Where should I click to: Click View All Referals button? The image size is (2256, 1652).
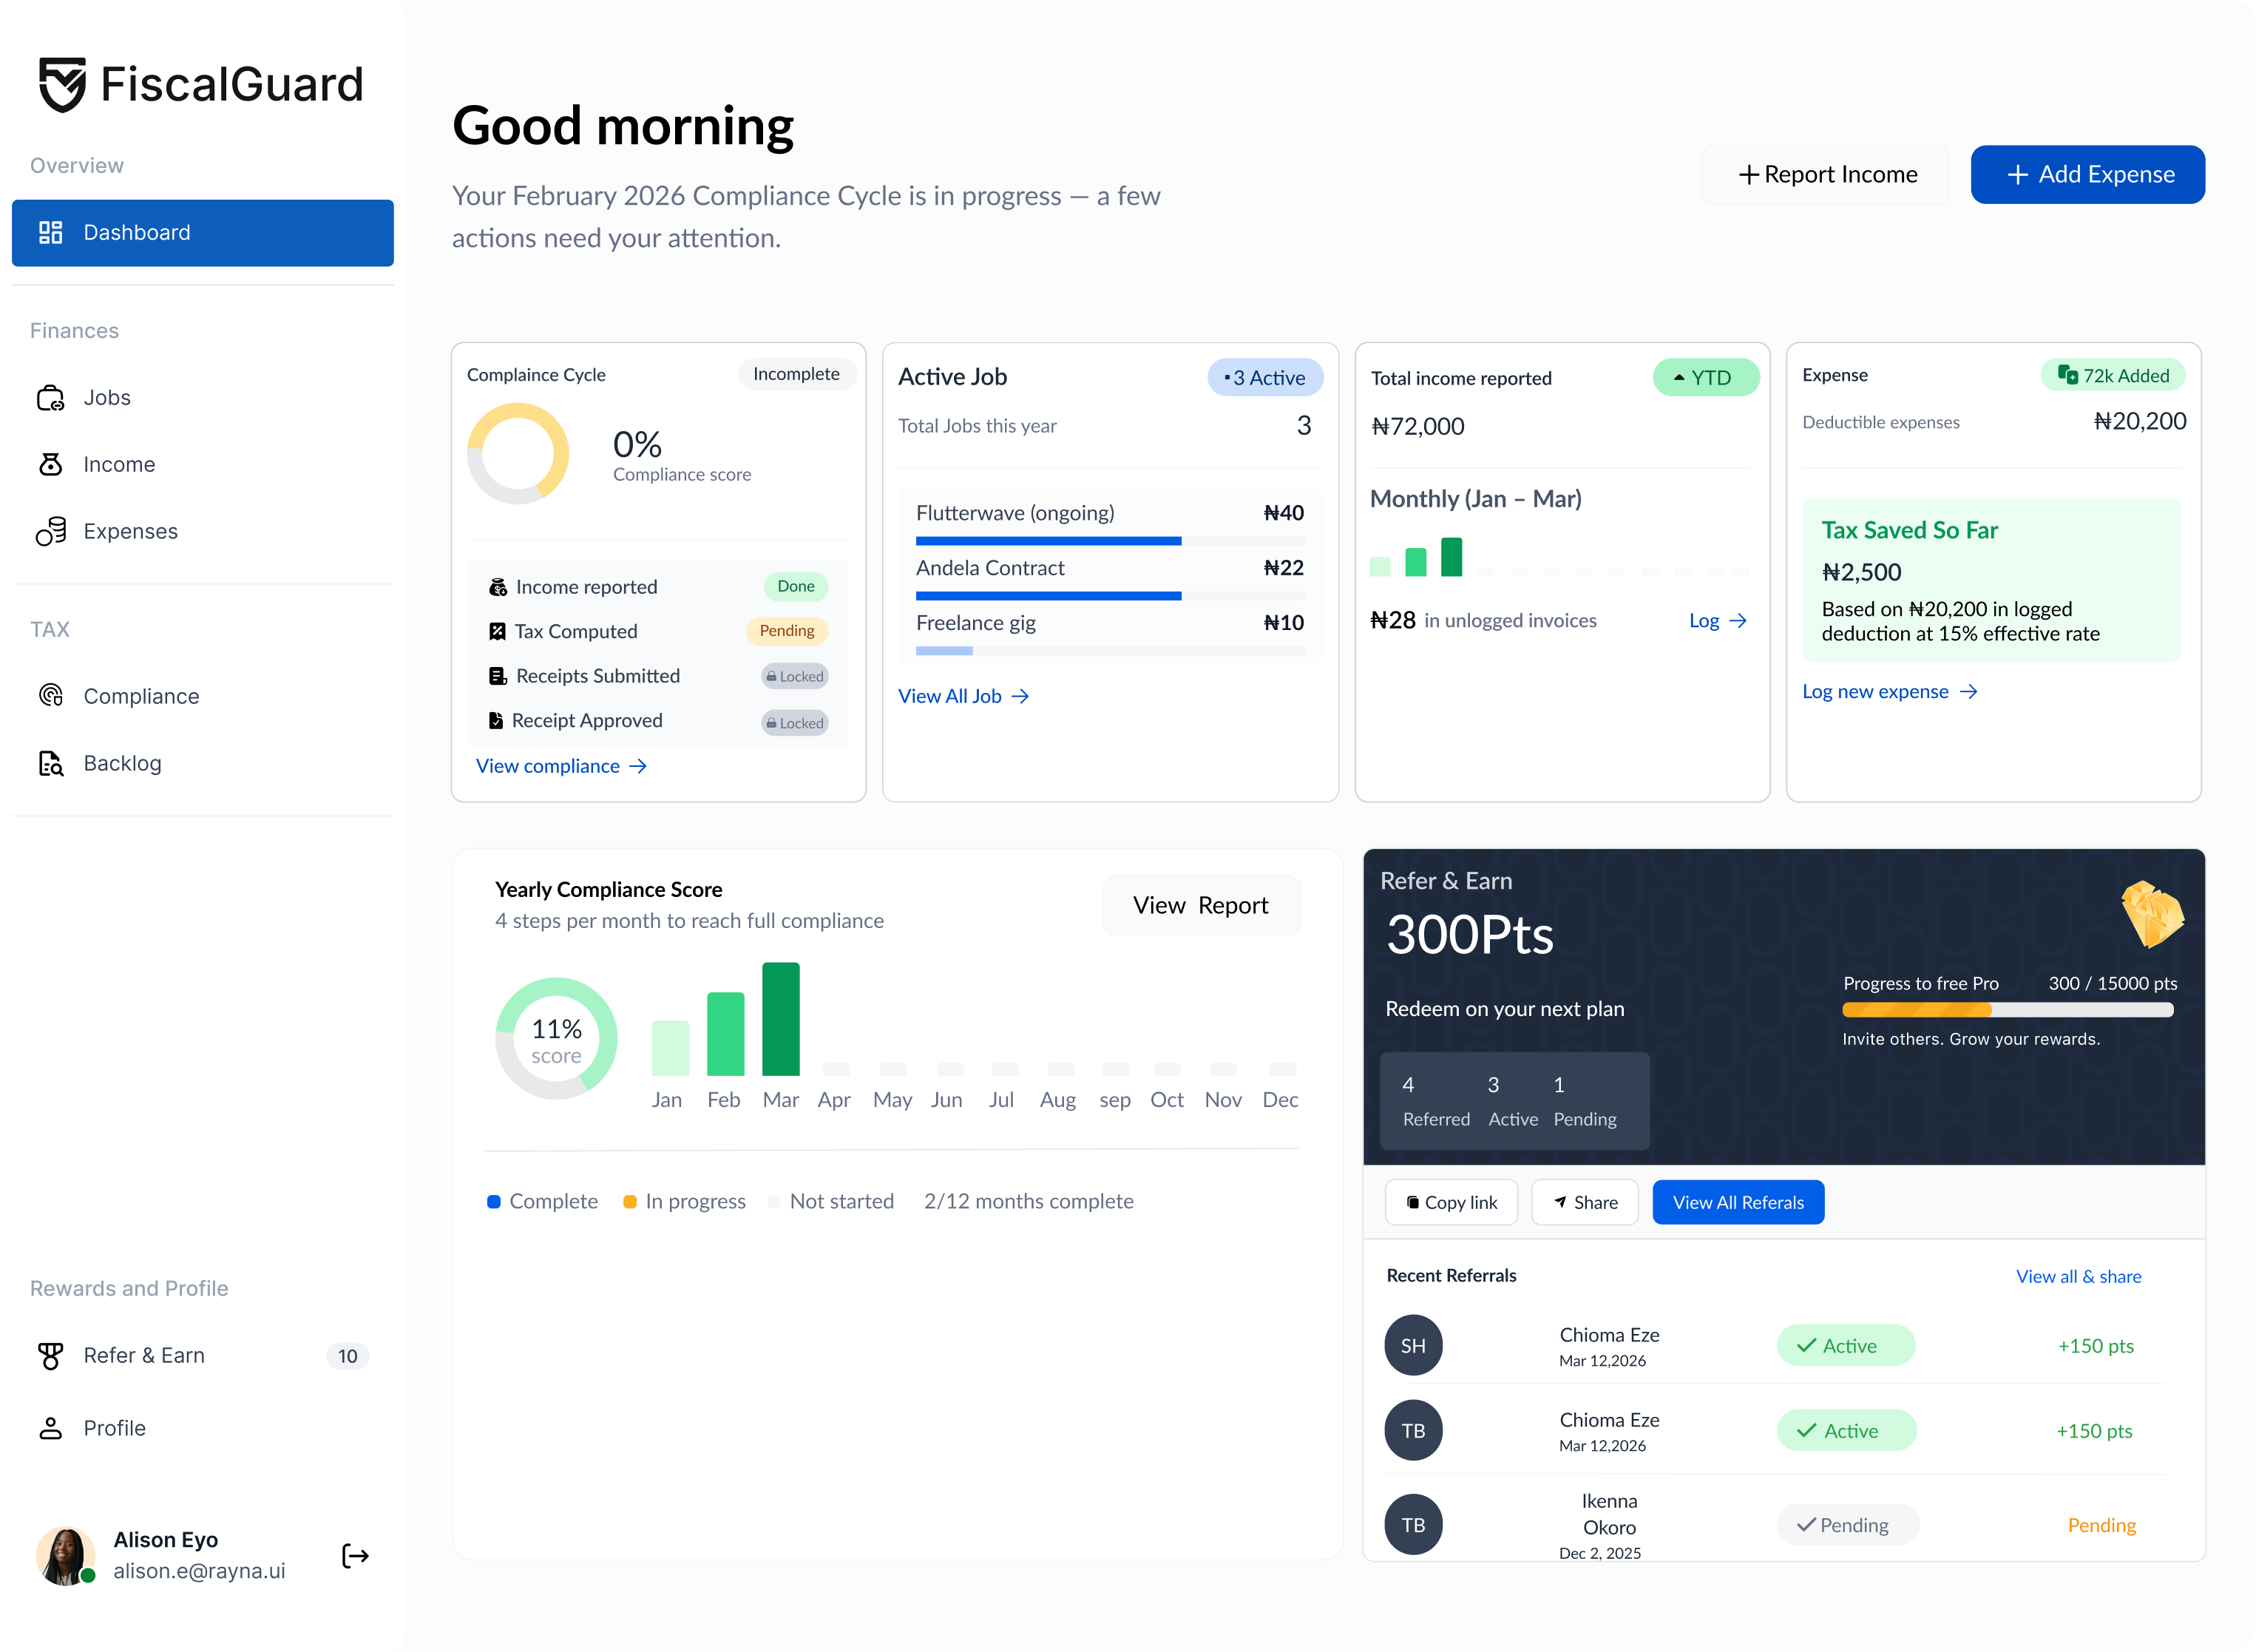click(x=1738, y=1202)
